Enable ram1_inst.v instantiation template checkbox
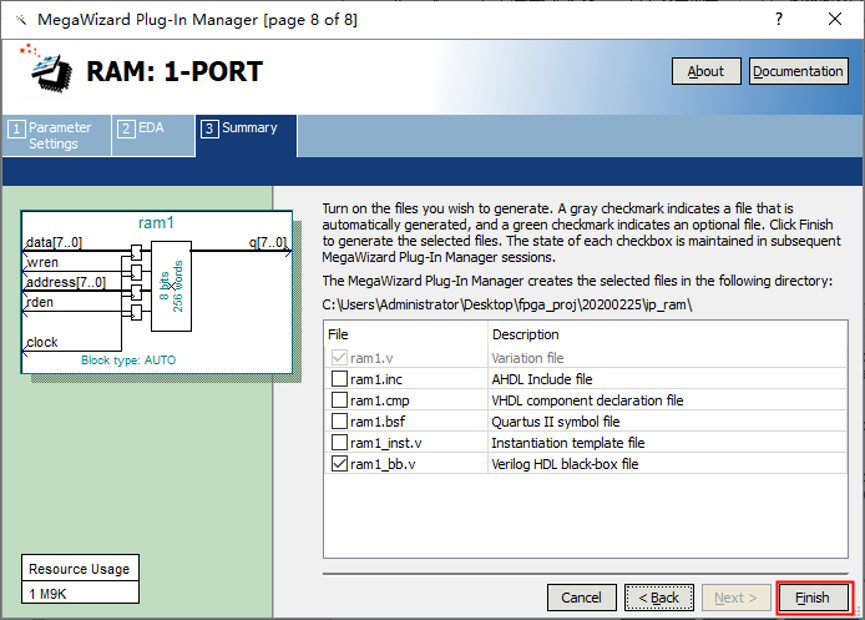865x620 pixels. (340, 443)
